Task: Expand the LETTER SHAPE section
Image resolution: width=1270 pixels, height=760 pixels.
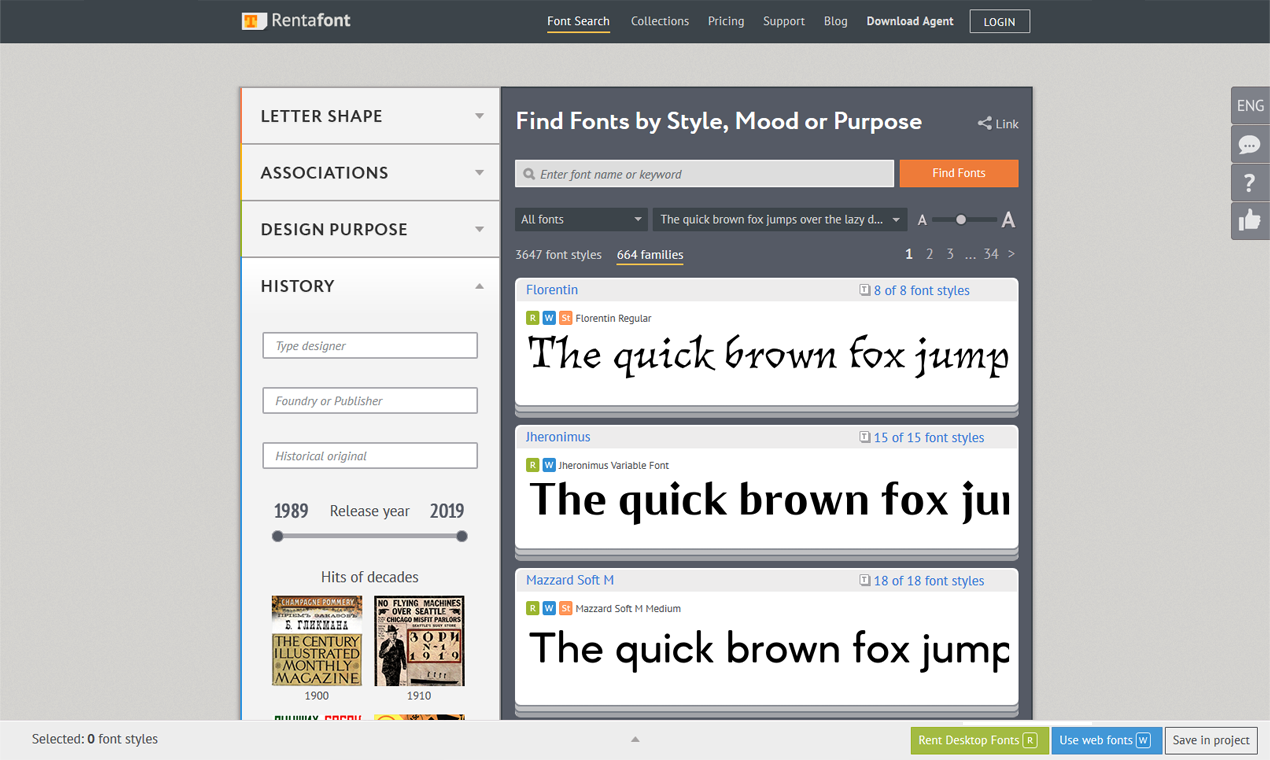Action: pyautogui.click(x=369, y=115)
